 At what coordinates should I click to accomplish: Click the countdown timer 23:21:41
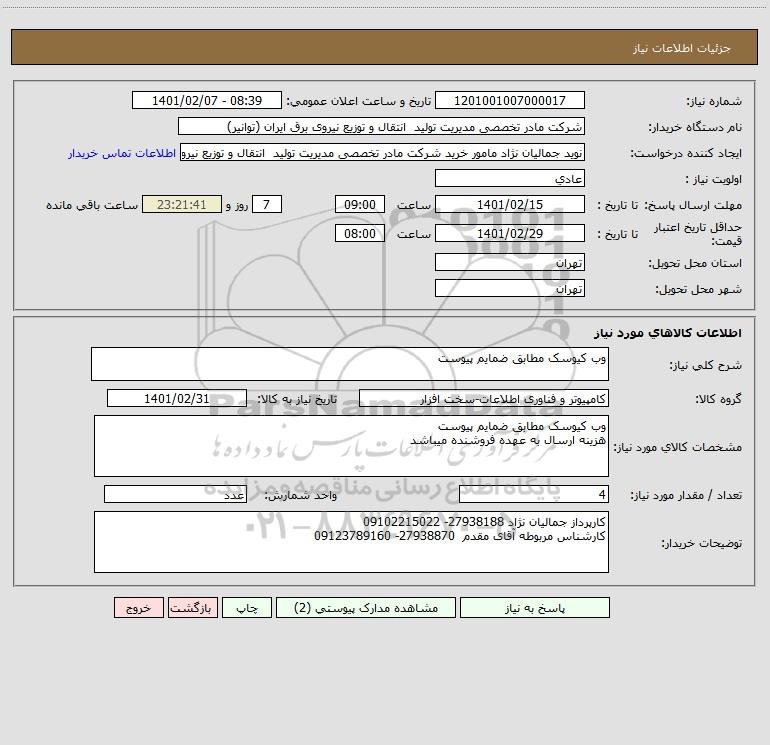tap(182, 204)
